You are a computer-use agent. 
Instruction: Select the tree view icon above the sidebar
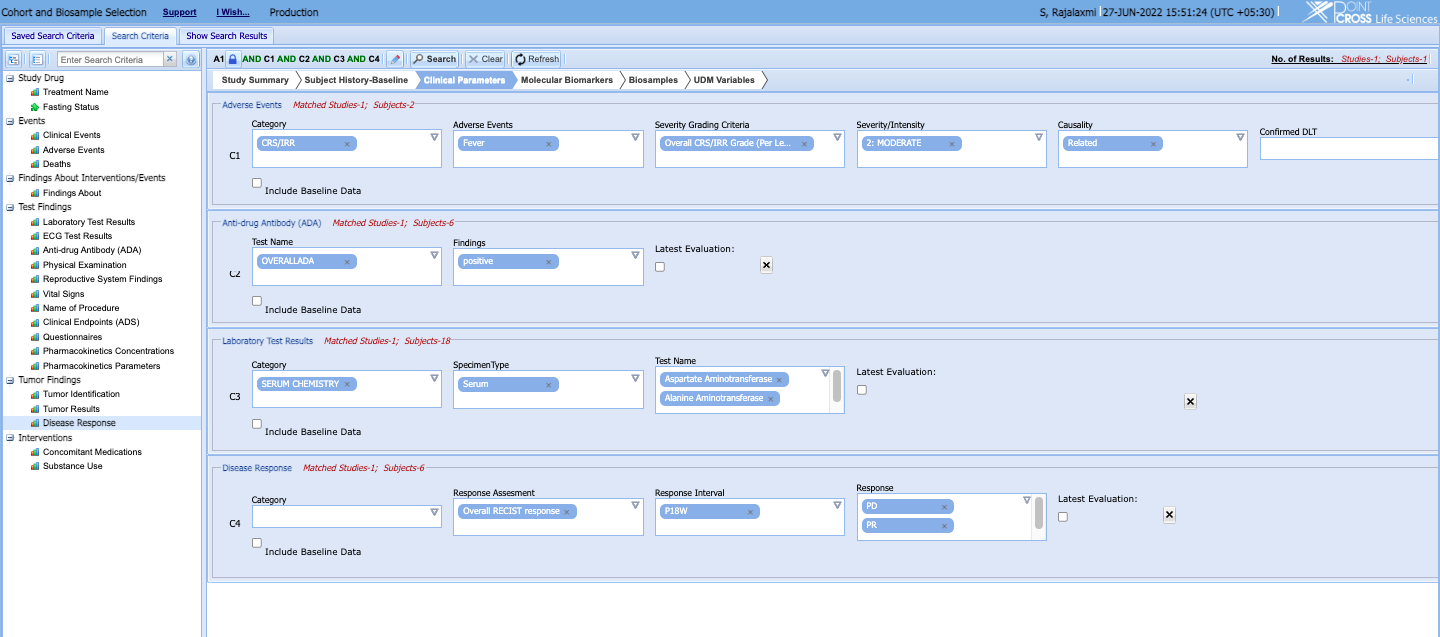point(14,60)
